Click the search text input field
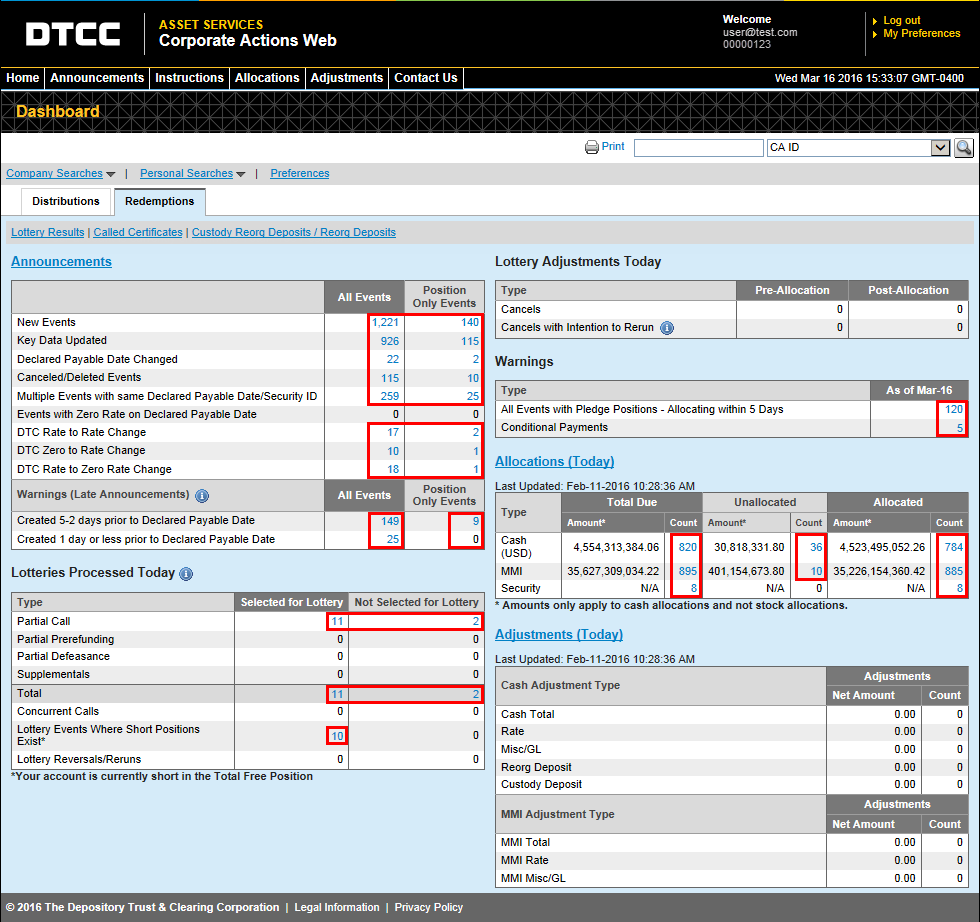This screenshot has width=980, height=922. tap(698, 148)
